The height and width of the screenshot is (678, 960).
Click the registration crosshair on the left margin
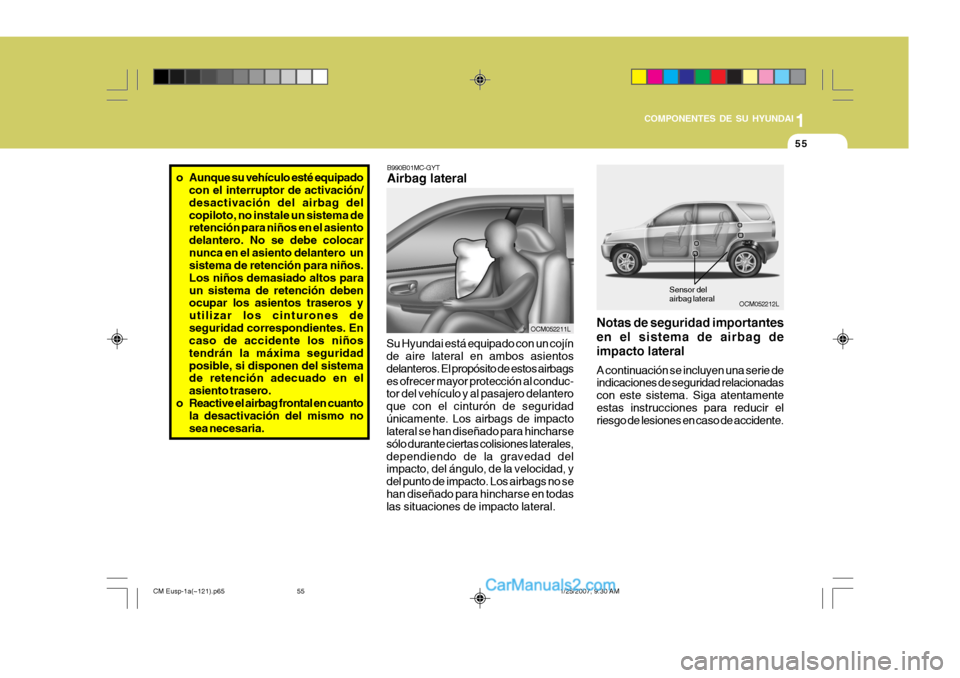coord(117,339)
